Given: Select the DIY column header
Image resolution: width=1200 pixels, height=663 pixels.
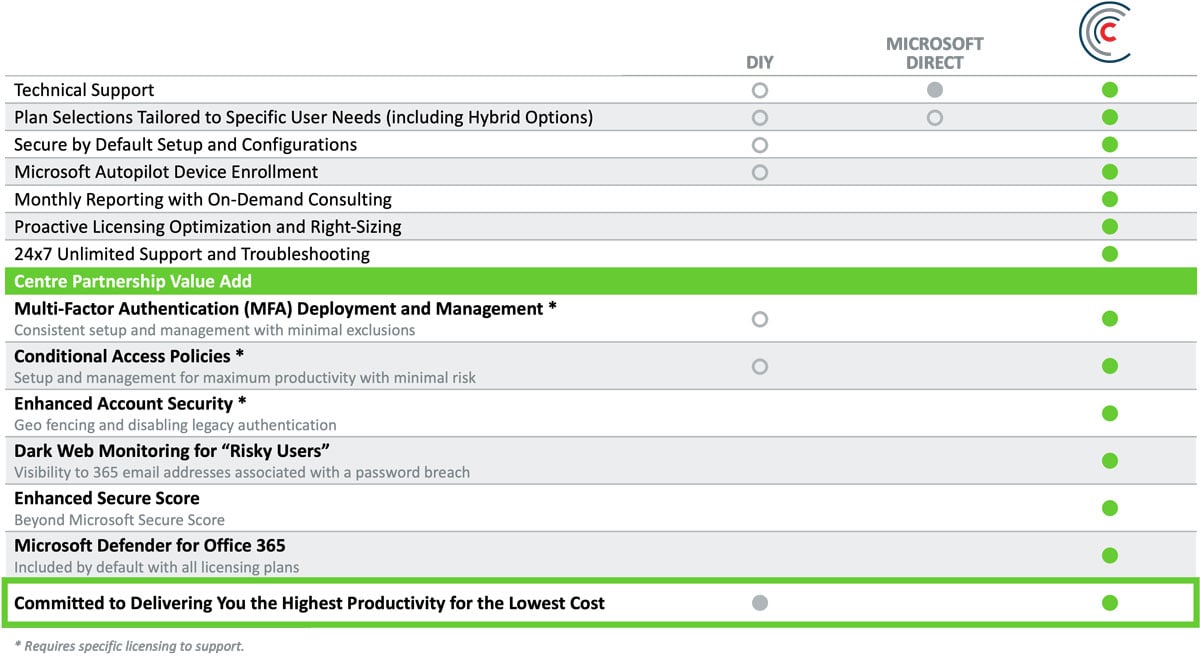Looking at the screenshot, I should pos(760,61).
